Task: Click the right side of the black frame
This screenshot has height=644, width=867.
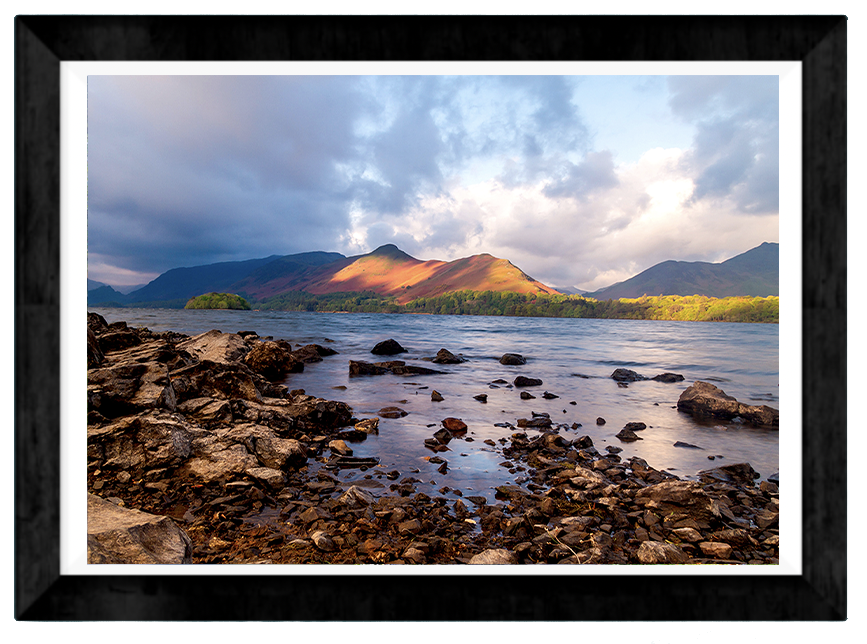Action: pyautogui.click(x=823, y=320)
